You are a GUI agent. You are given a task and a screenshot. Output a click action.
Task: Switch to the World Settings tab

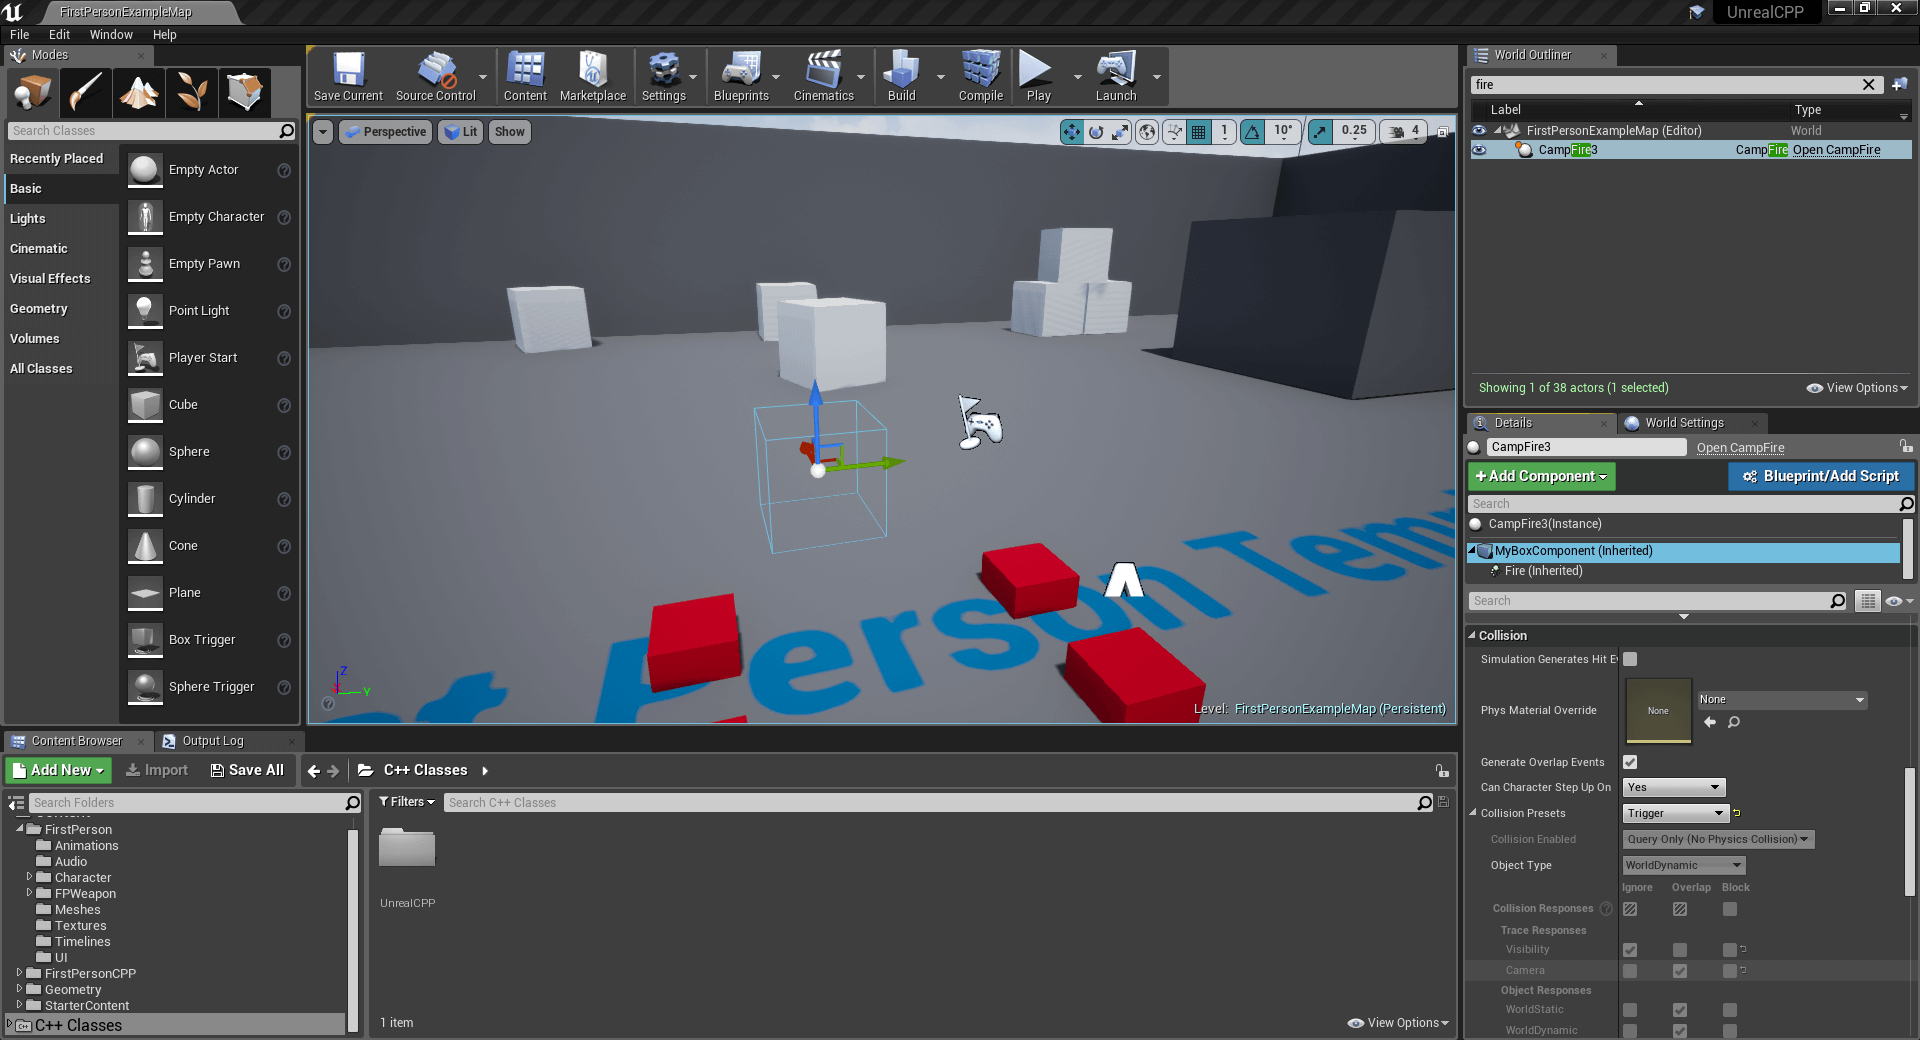(x=1684, y=423)
